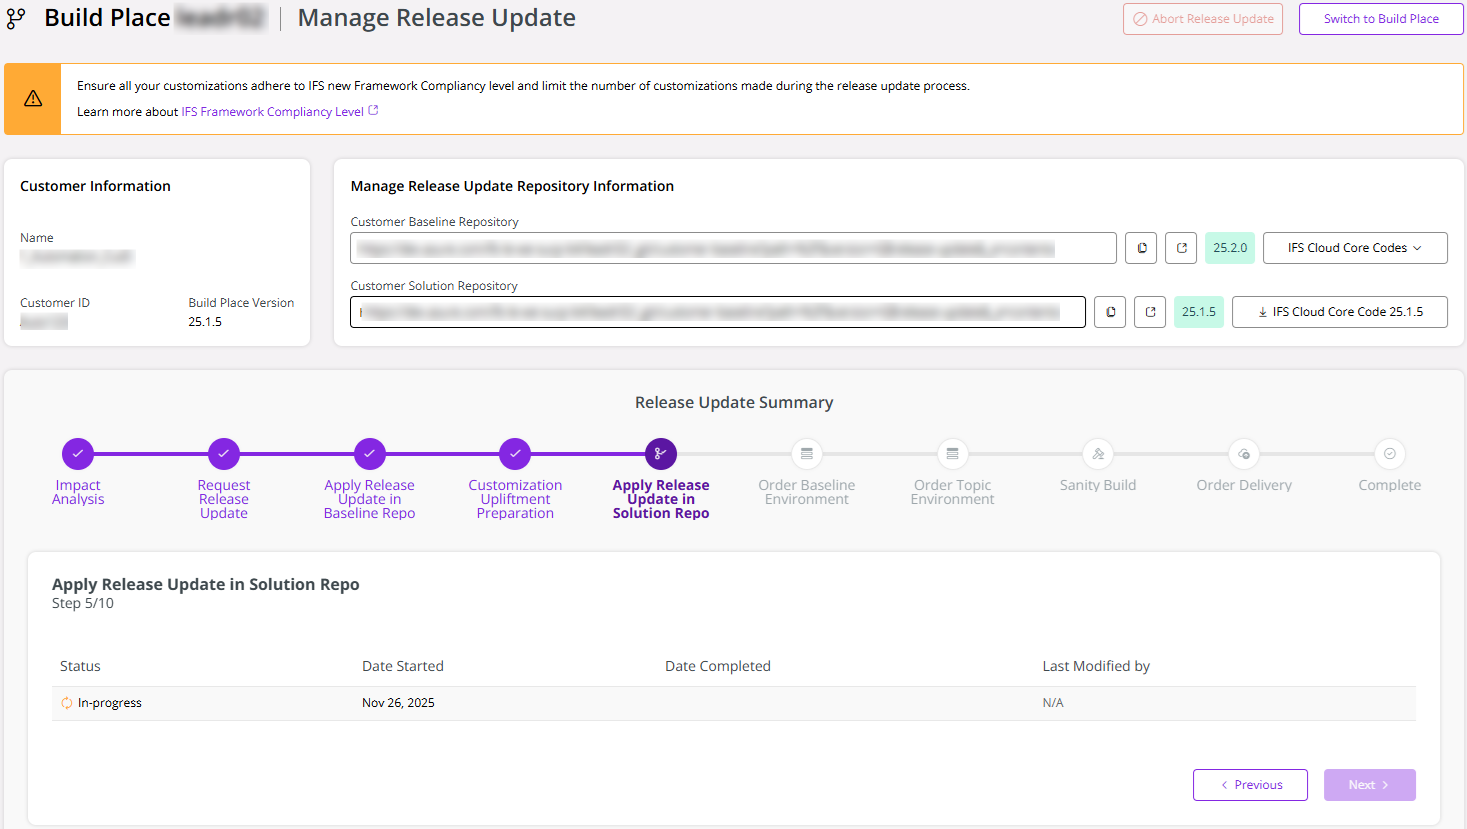The image size is (1467, 829).
Task: Copy the Customer Baseline Repository URL
Action: 1140,247
